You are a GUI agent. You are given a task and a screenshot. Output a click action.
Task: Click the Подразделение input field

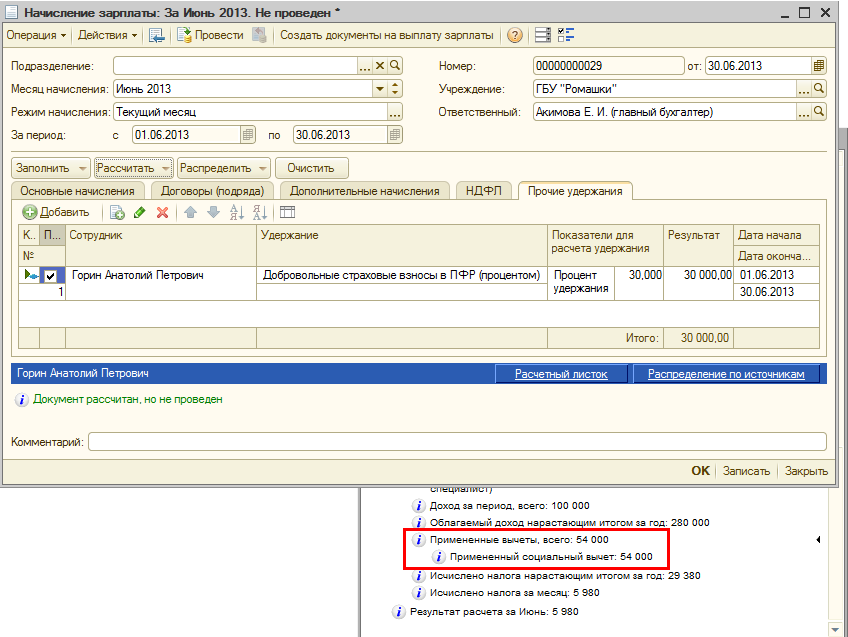(x=235, y=66)
